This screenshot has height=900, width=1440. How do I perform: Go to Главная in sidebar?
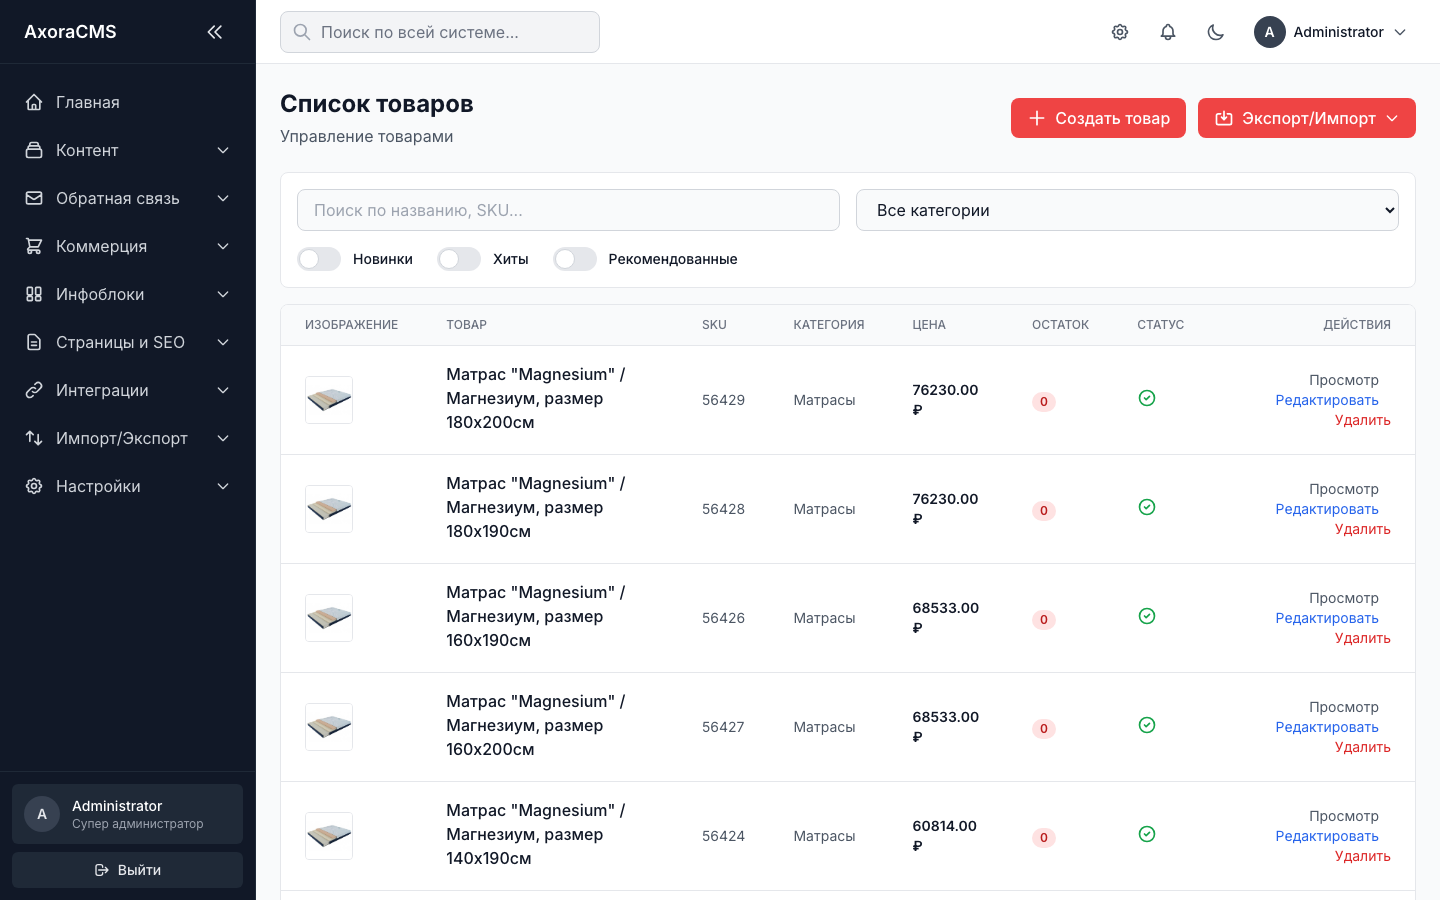(128, 102)
